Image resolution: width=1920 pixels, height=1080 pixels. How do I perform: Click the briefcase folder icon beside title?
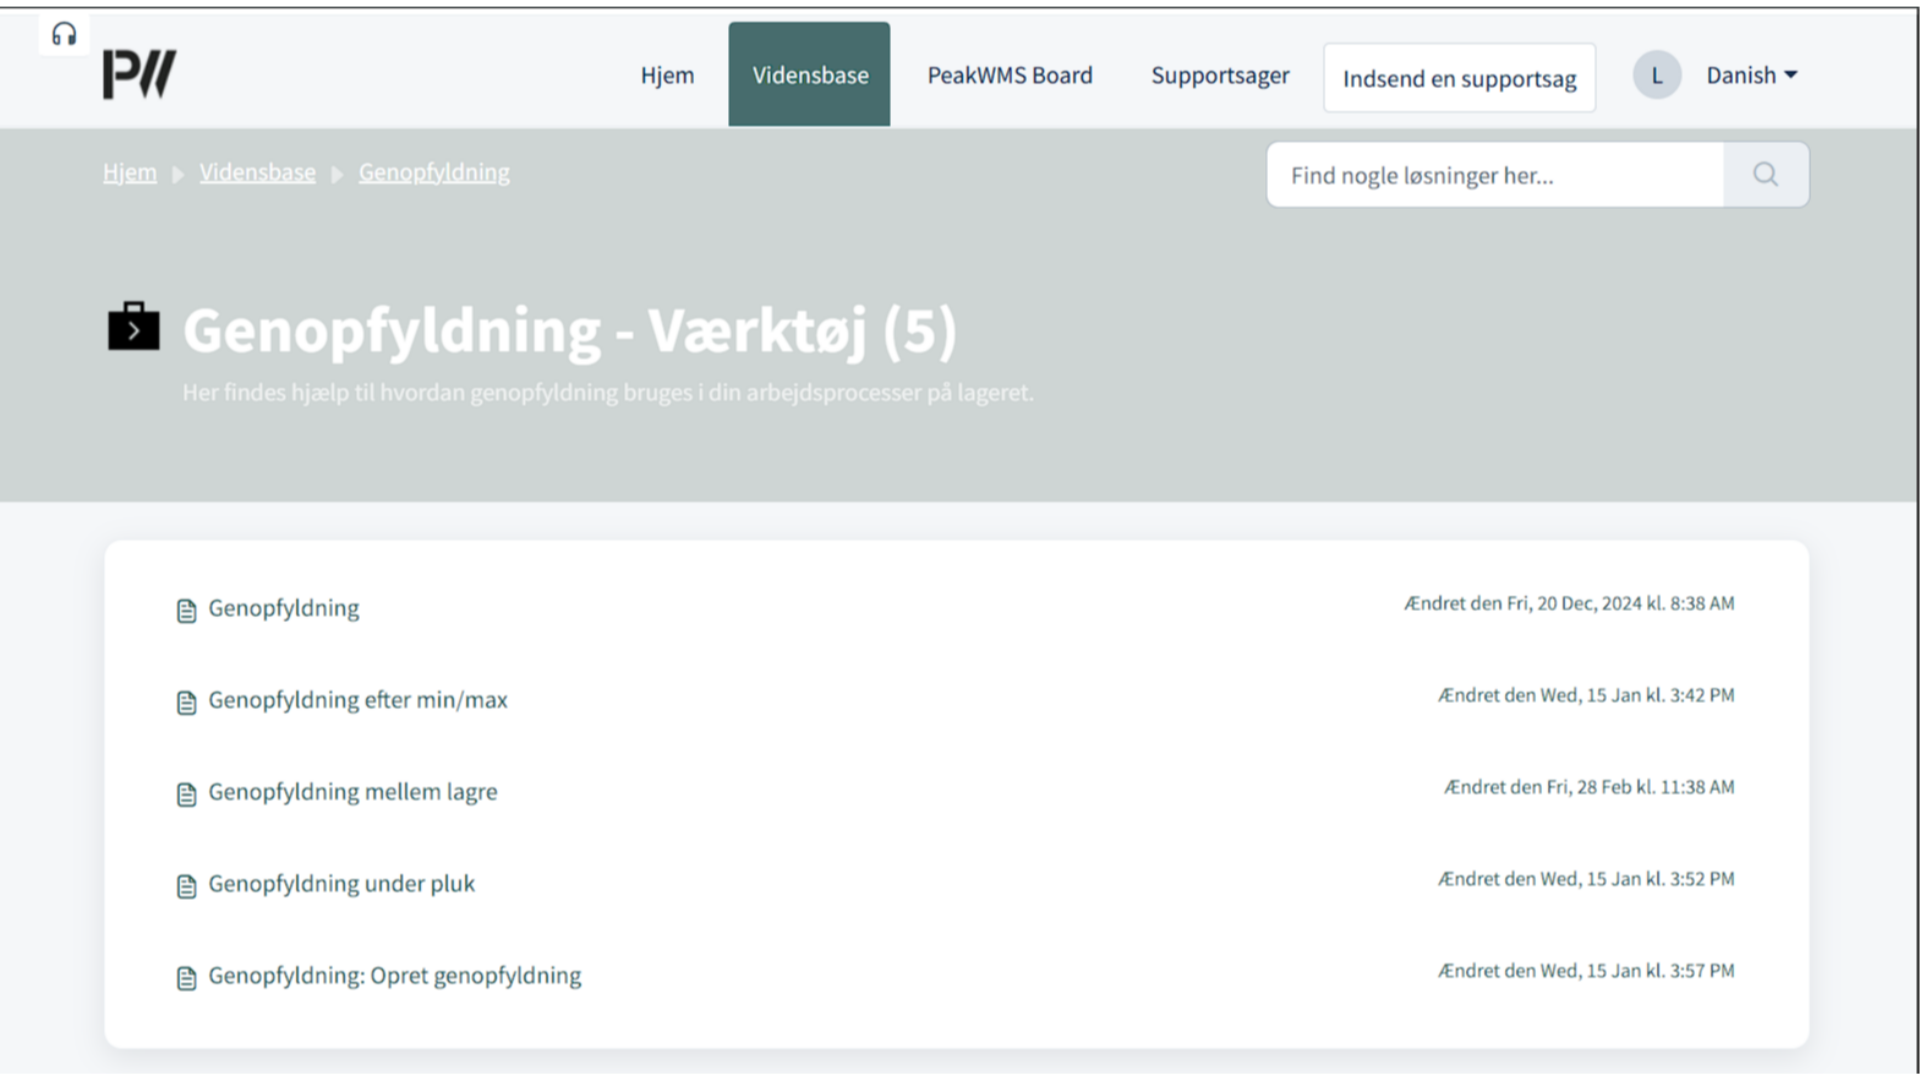pos(134,327)
